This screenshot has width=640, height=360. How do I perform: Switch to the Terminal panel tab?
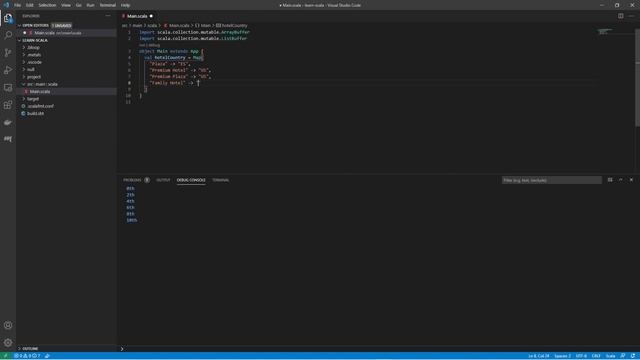(220, 180)
